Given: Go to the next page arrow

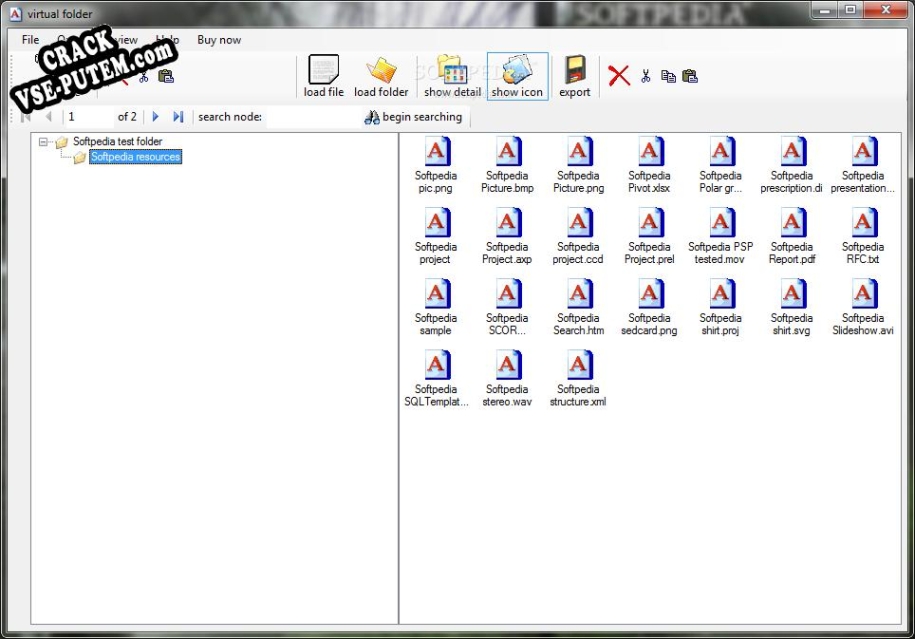Looking at the screenshot, I should (155, 117).
